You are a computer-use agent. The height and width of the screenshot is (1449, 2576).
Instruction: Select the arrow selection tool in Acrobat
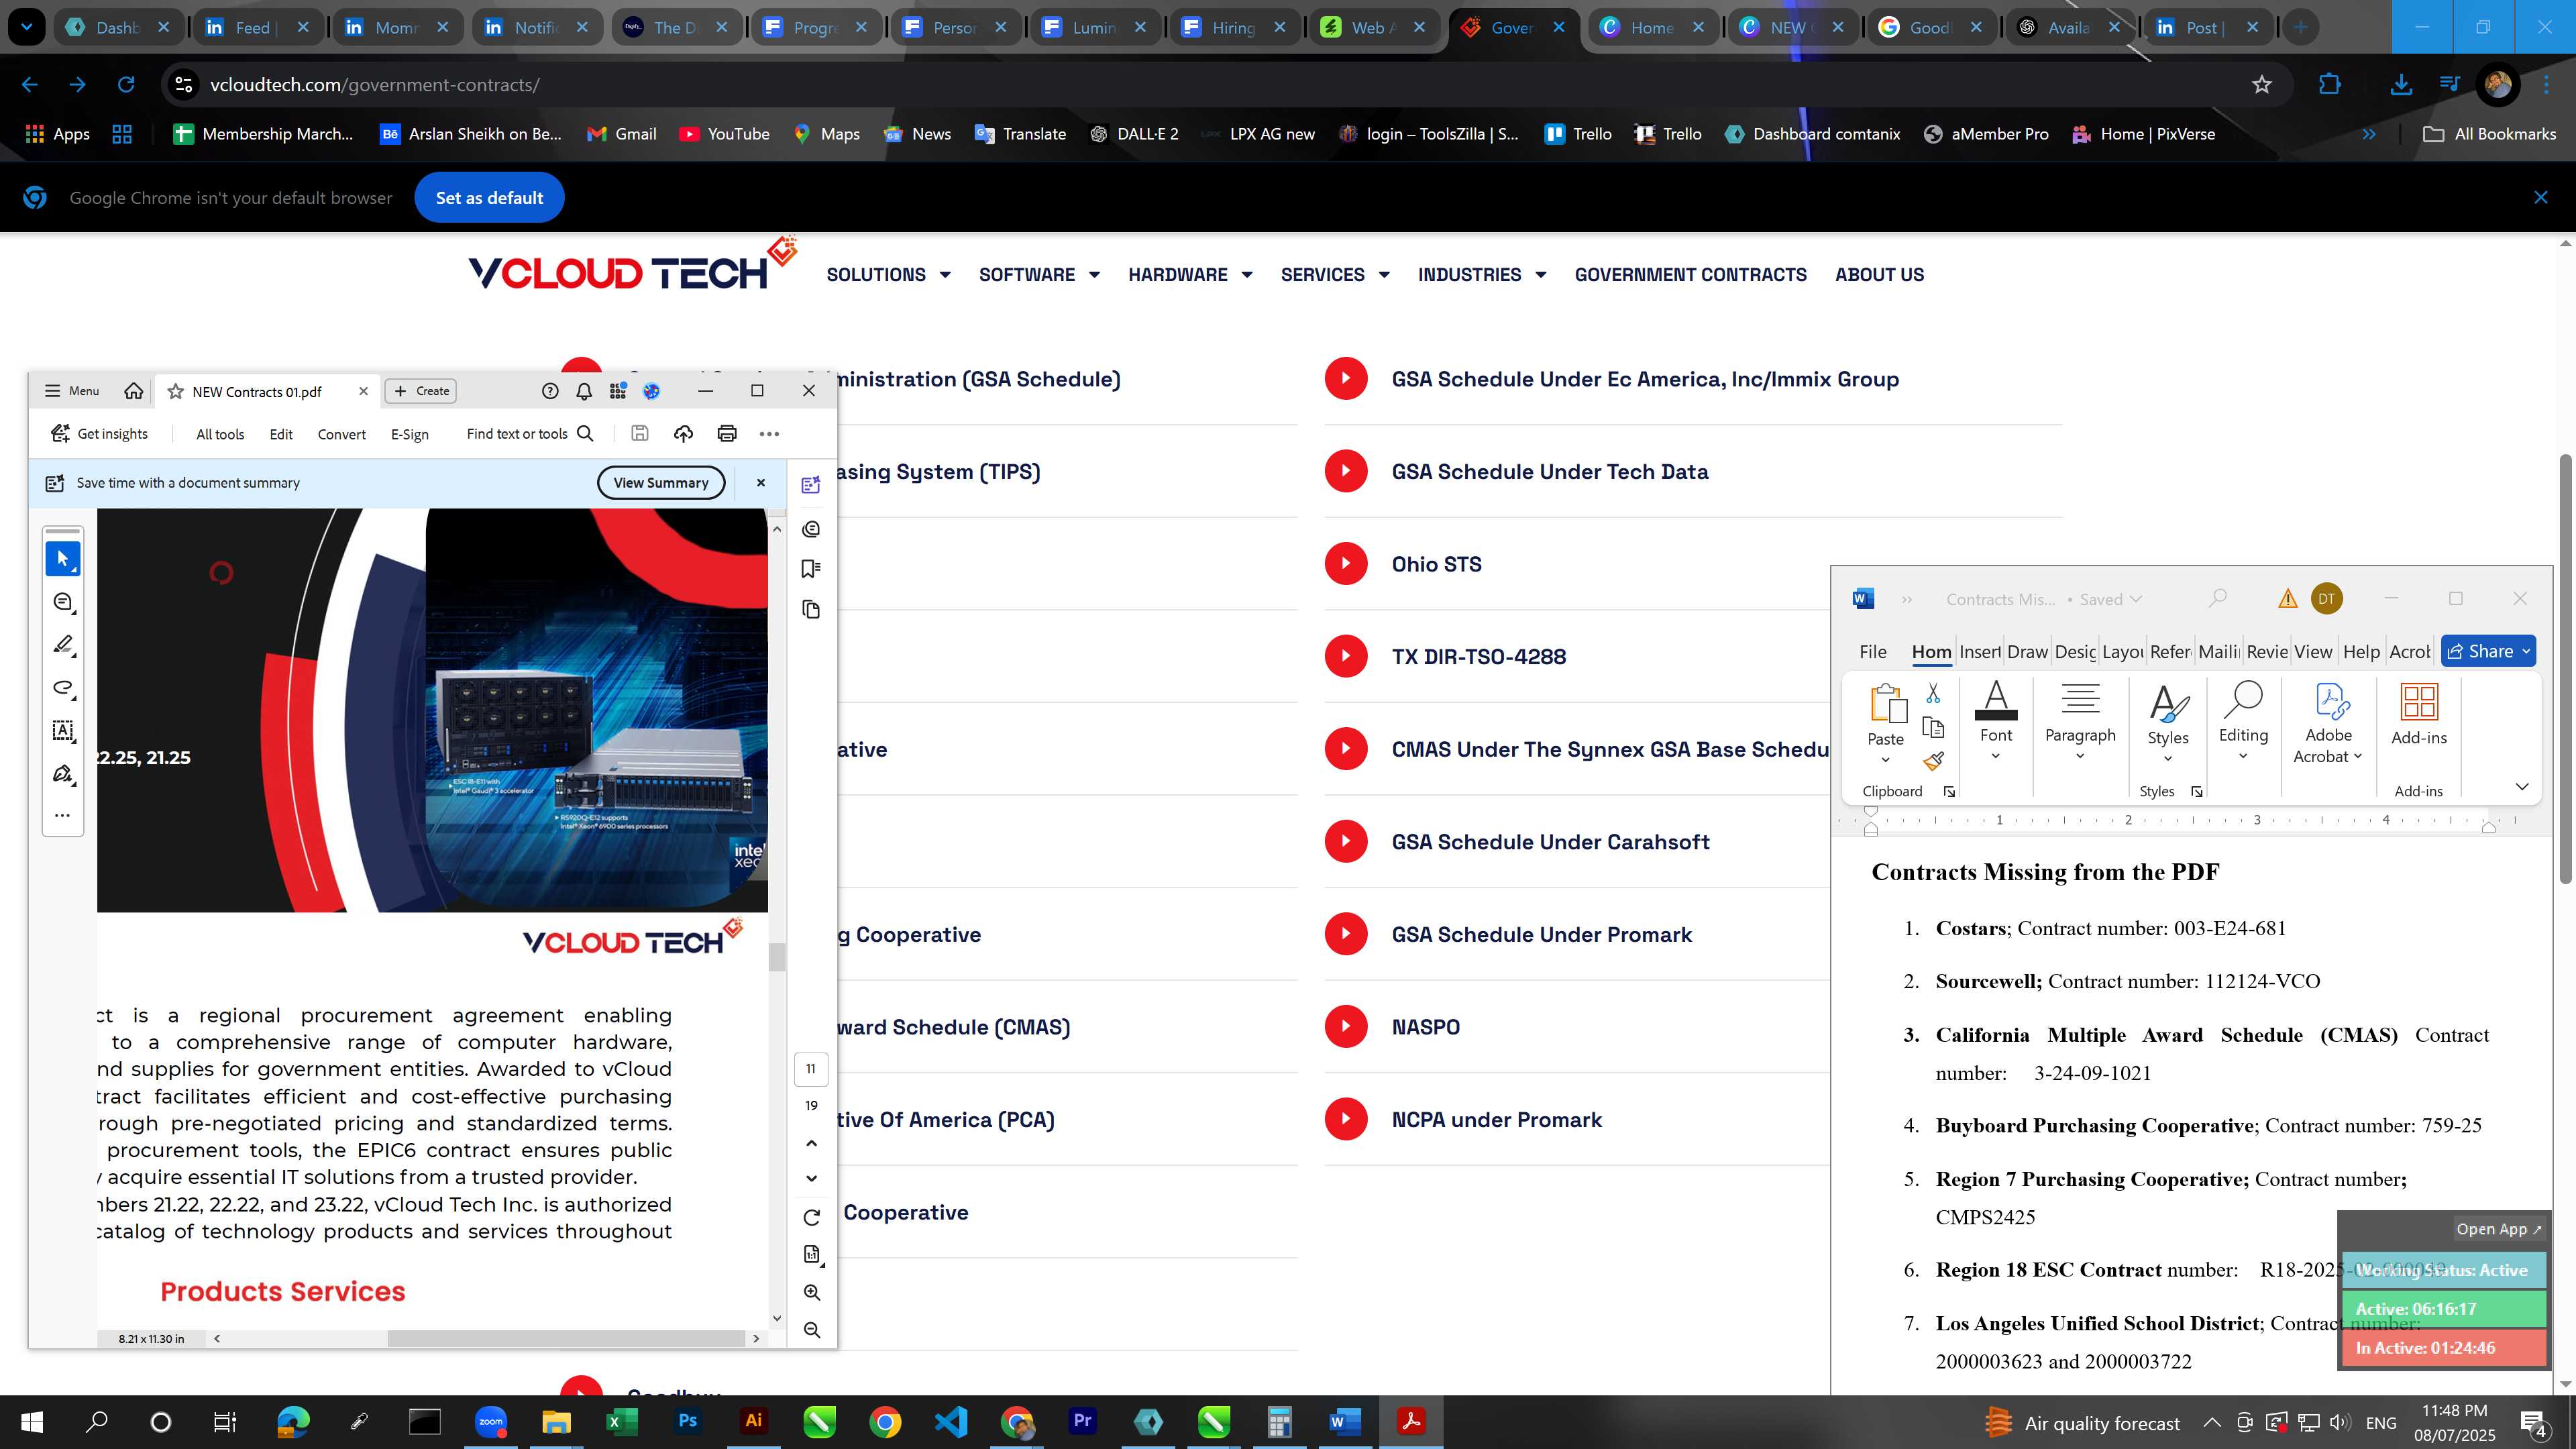point(63,558)
